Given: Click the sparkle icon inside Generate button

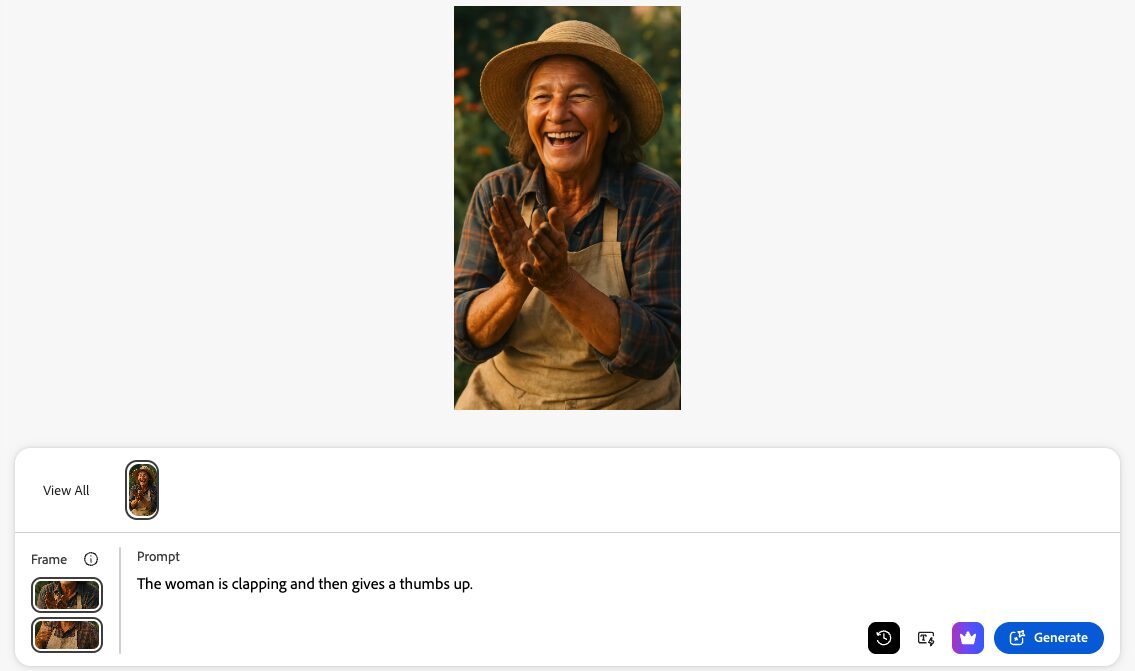Looking at the screenshot, I should click(1017, 638).
